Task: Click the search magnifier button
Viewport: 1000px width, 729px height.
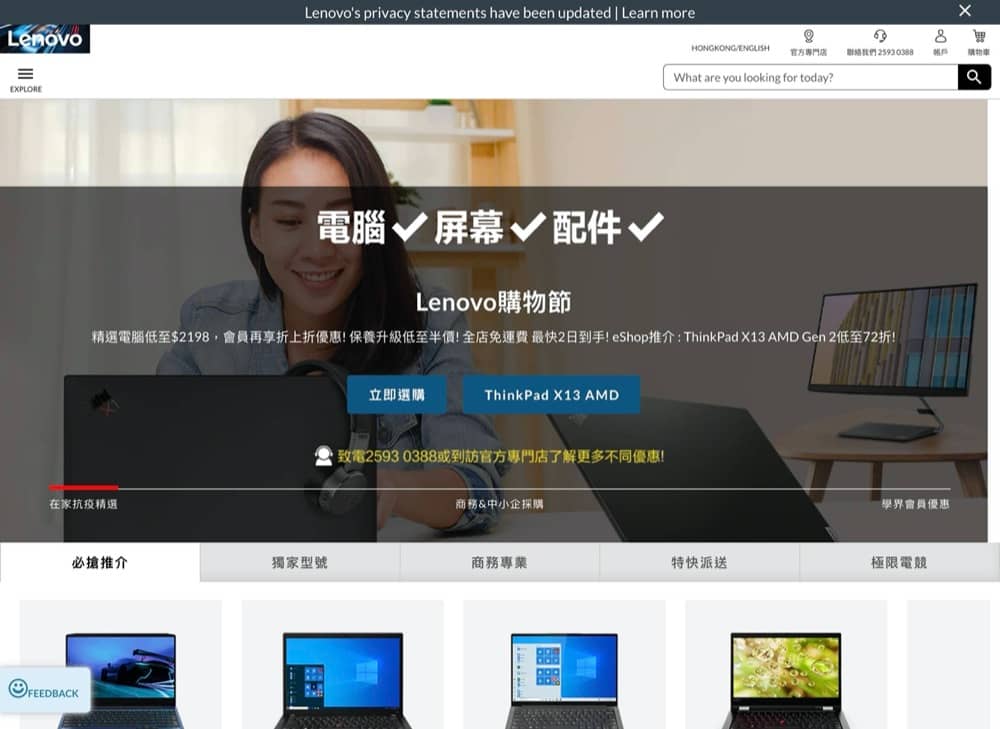Action: (x=974, y=77)
